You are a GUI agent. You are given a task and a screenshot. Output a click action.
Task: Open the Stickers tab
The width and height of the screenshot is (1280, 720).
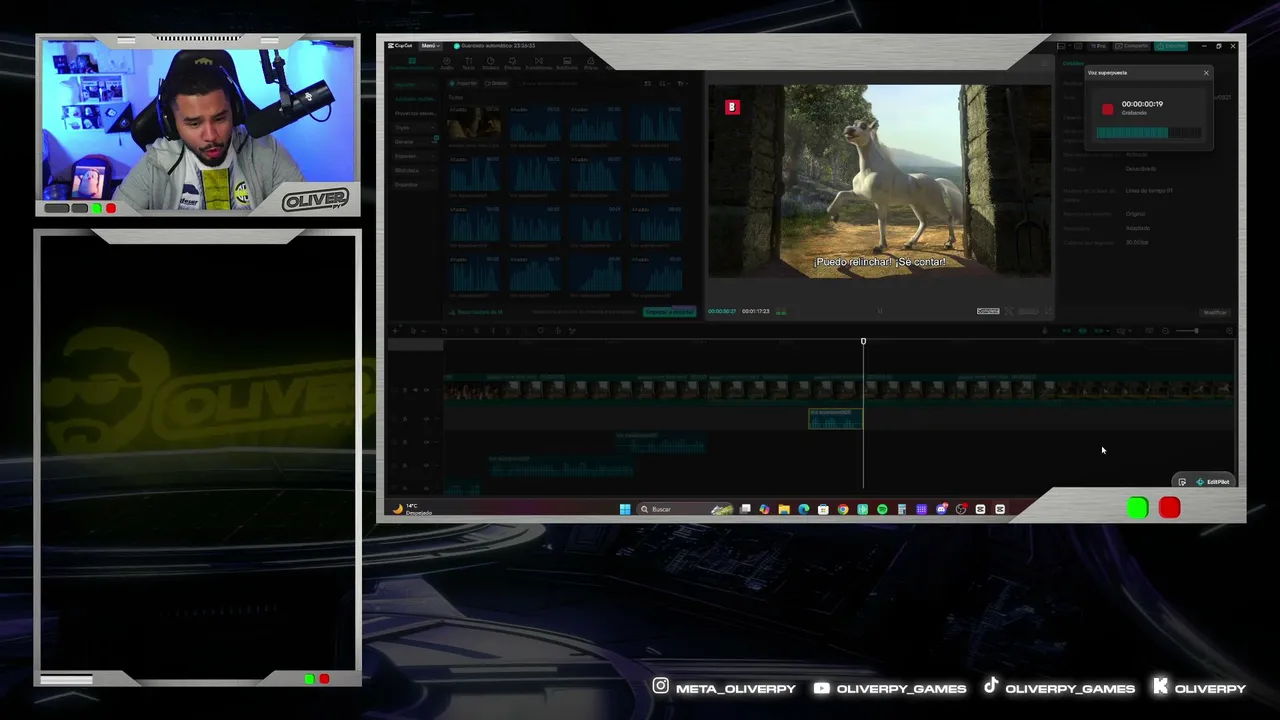[490, 64]
